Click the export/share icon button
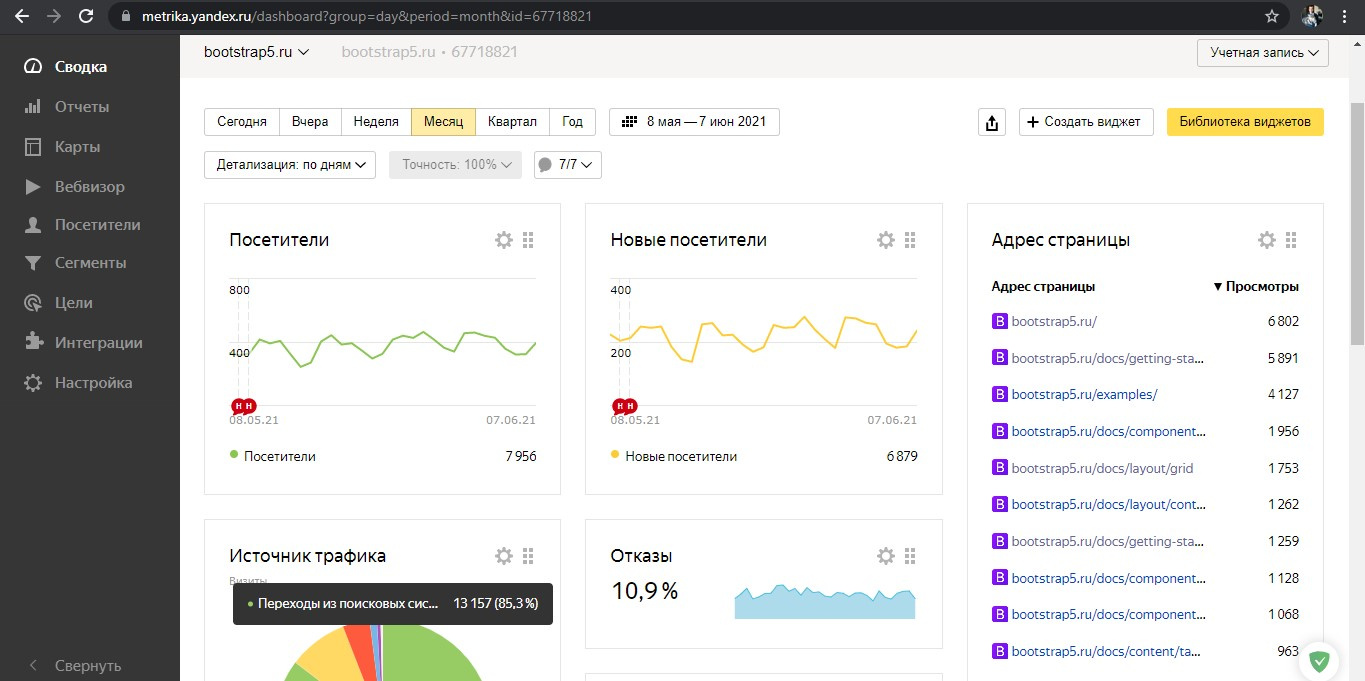The width and height of the screenshot is (1365, 681). [x=991, y=122]
